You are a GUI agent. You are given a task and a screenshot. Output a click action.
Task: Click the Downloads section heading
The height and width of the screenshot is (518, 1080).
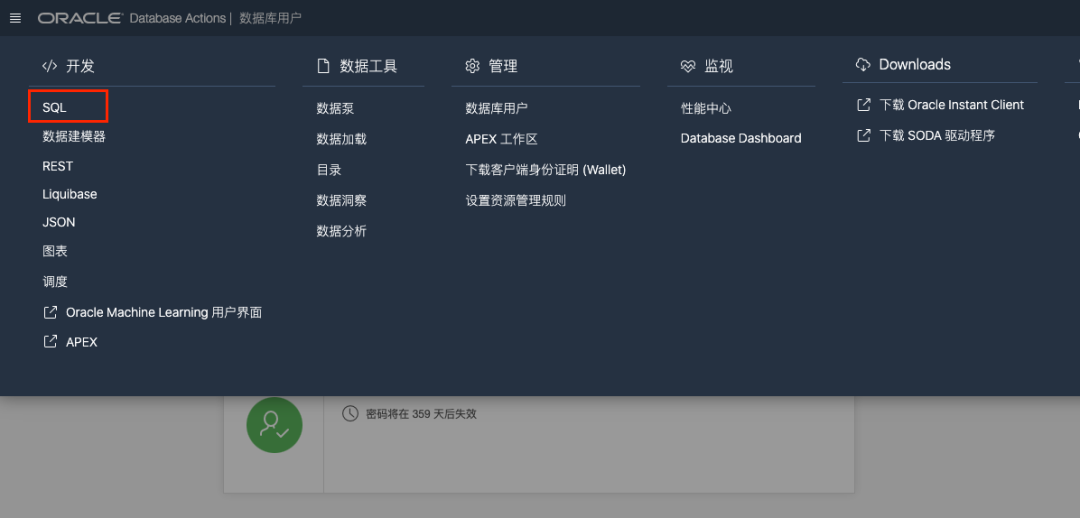coord(915,65)
